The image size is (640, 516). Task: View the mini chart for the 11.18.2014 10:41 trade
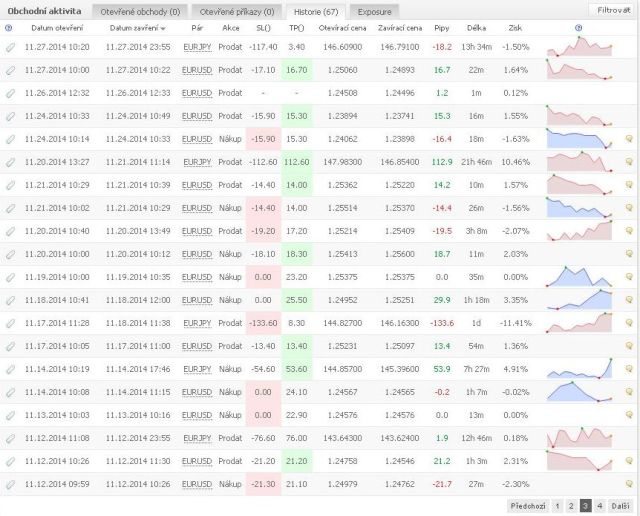580,299
